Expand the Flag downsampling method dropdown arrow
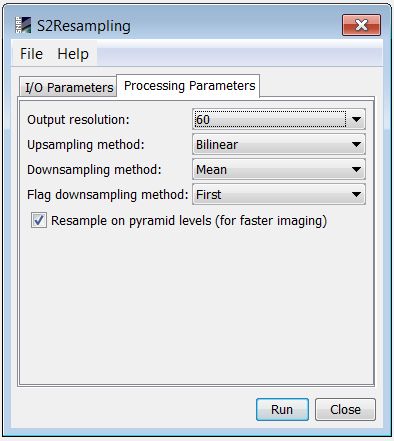 (356, 194)
